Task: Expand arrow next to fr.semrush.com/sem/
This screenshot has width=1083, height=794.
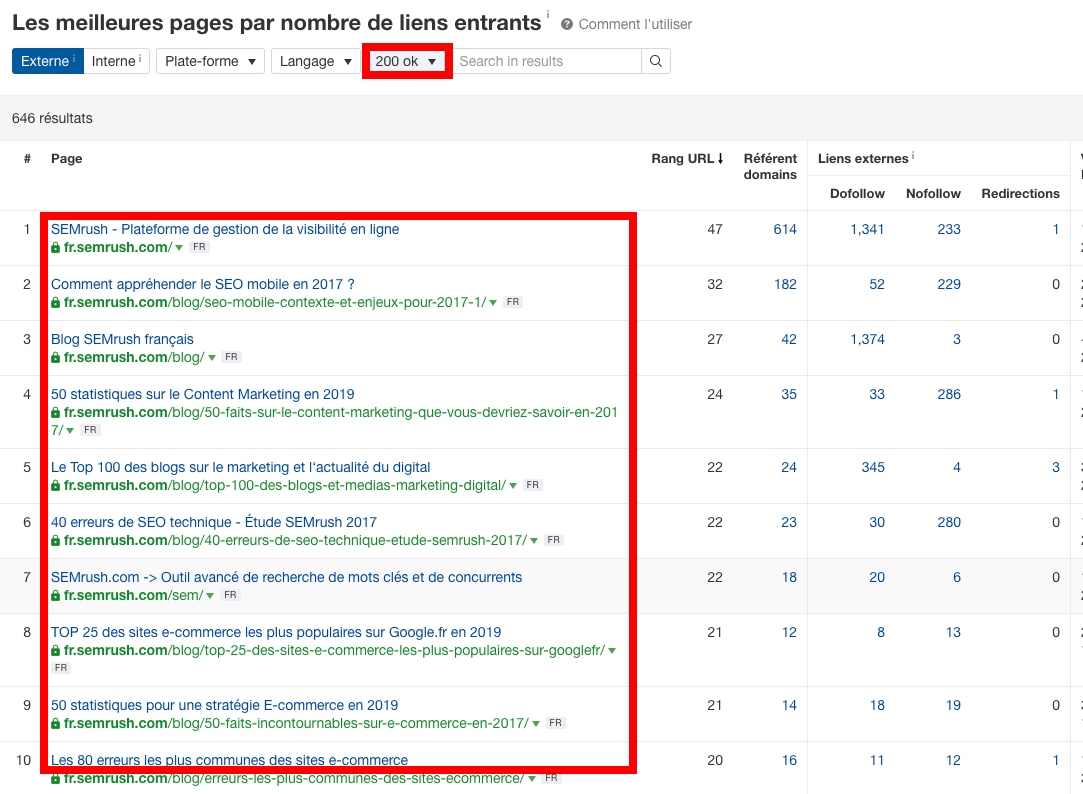Action: tap(210, 596)
